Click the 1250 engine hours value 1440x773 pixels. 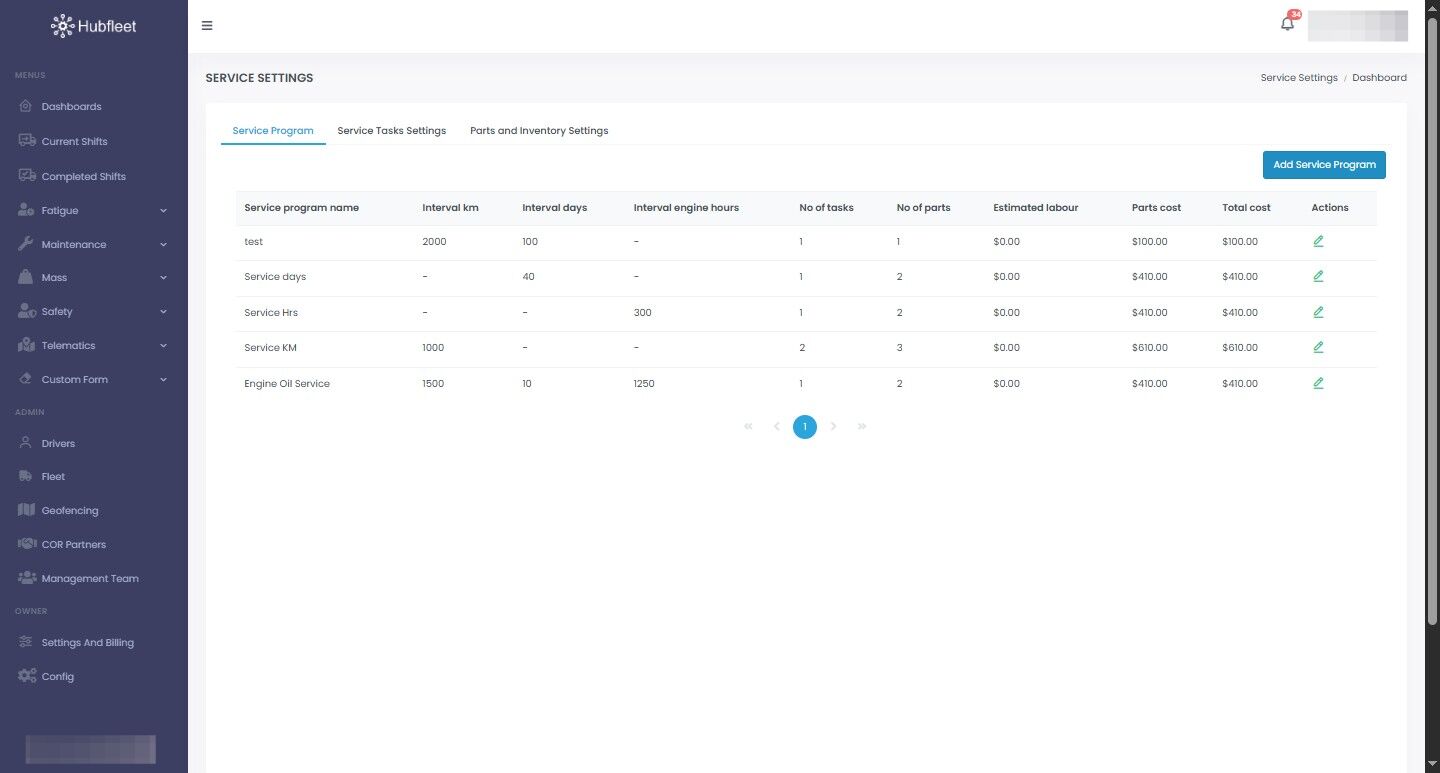pyautogui.click(x=644, y=384)
